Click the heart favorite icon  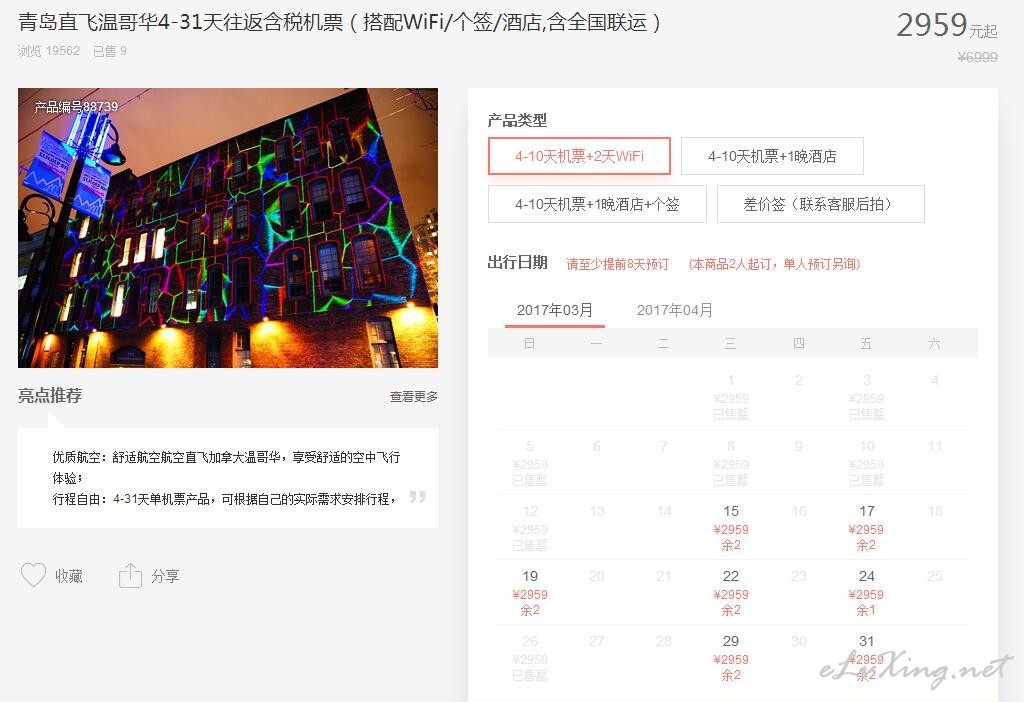33,575
